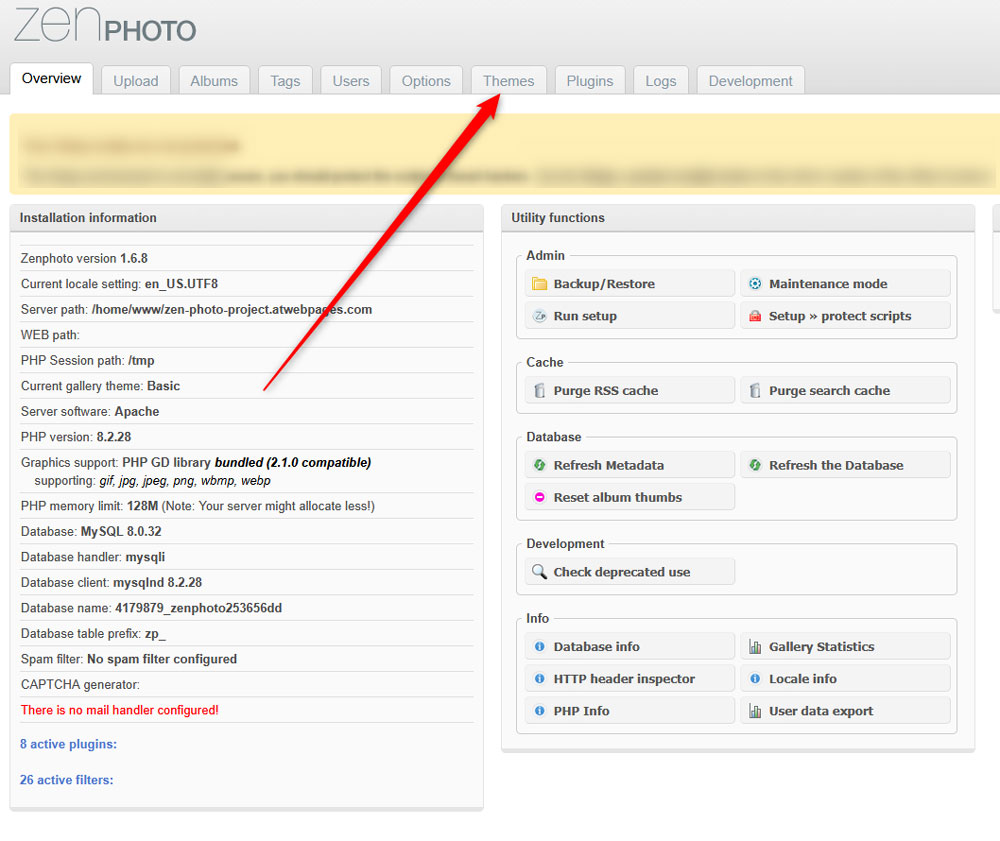Open Database info

[x=629, y=646]
